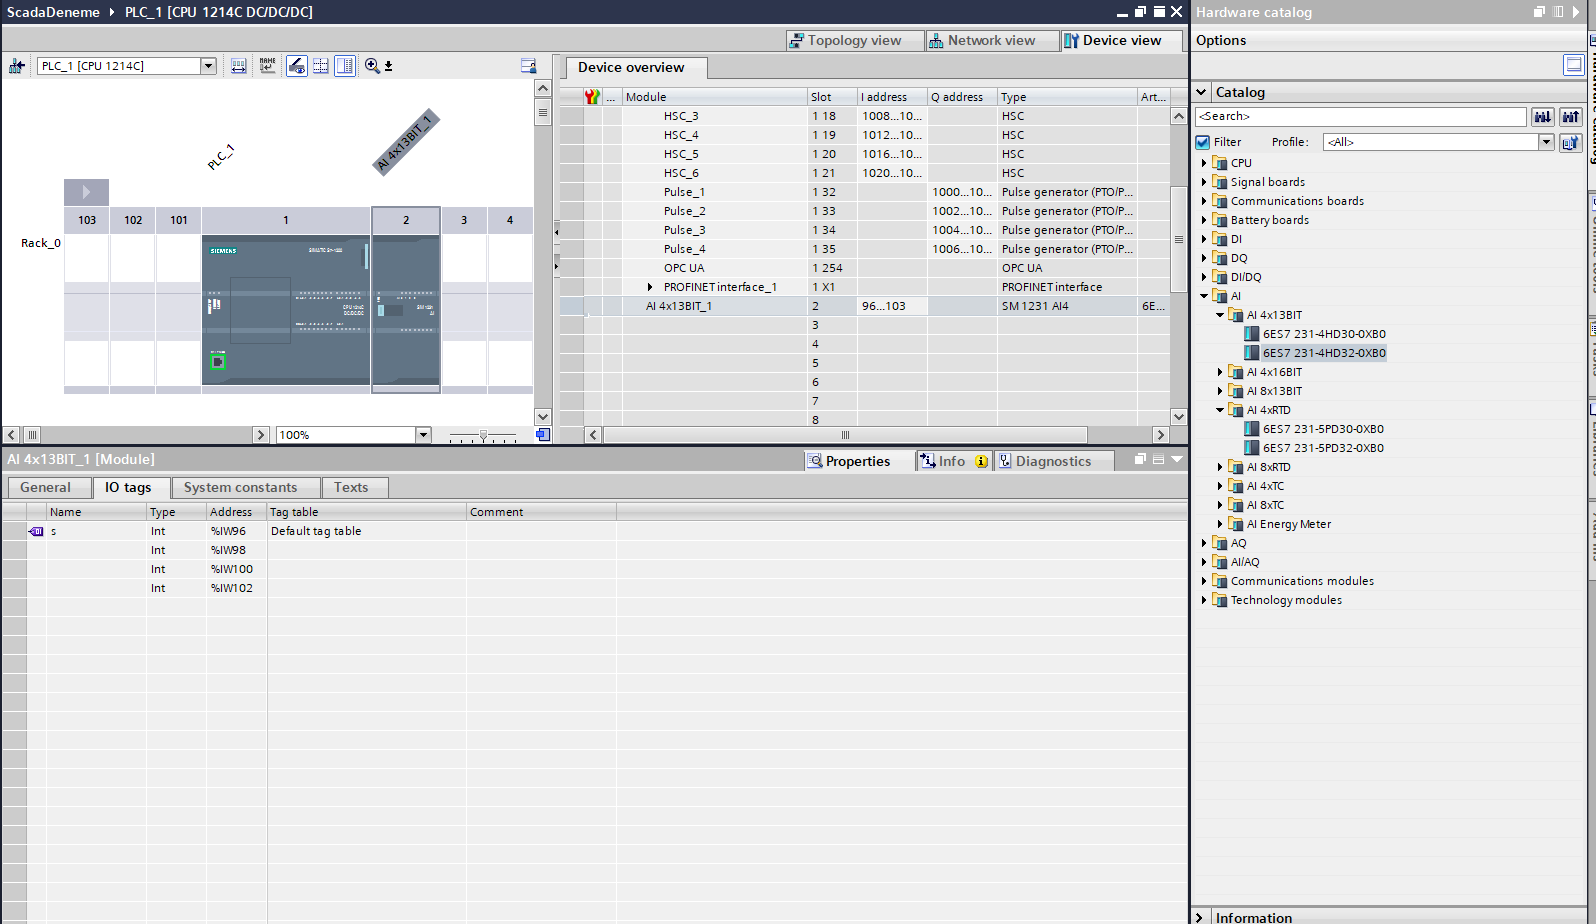Toggle the Filter checkbox in catalog
Screen dimensions: 1596x924
click(1204, 142)
